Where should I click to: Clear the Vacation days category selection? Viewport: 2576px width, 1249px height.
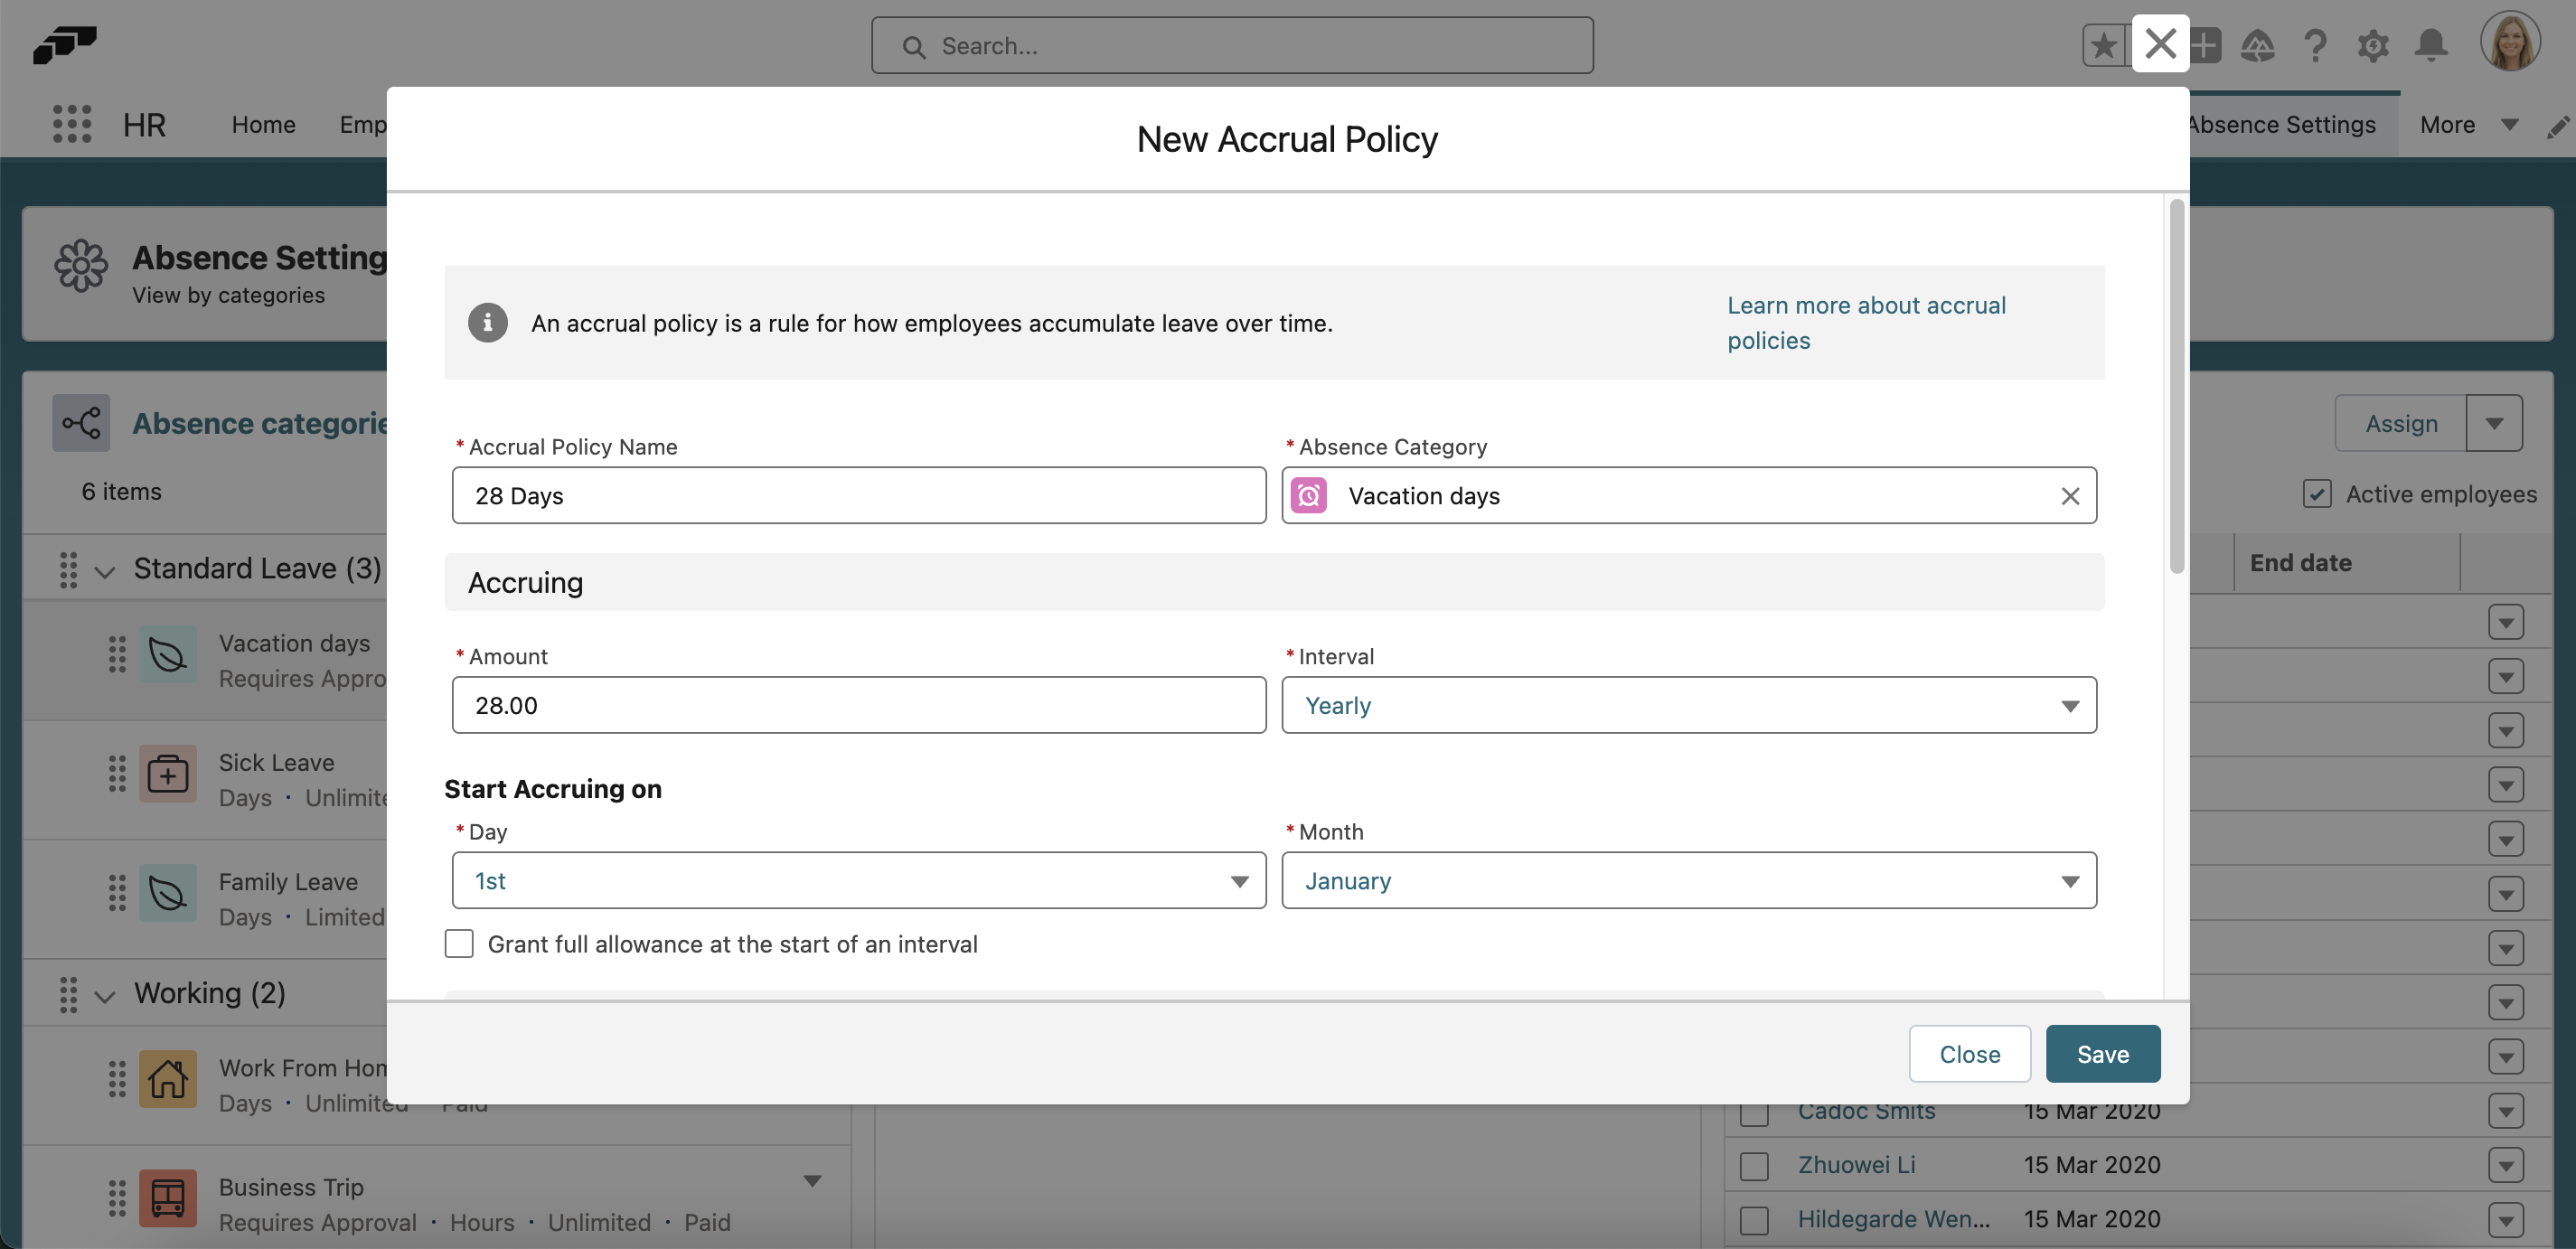(x=2070, y=496)
